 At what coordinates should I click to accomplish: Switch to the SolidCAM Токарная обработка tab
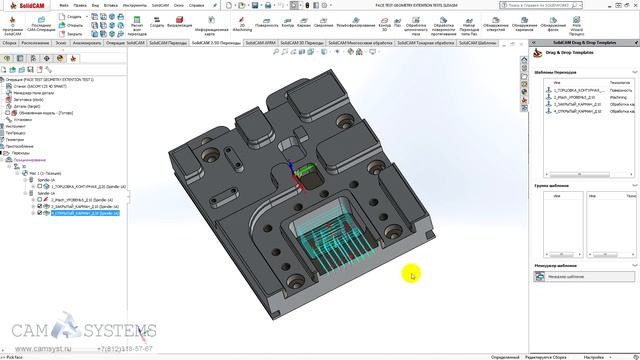click(426, 43)
